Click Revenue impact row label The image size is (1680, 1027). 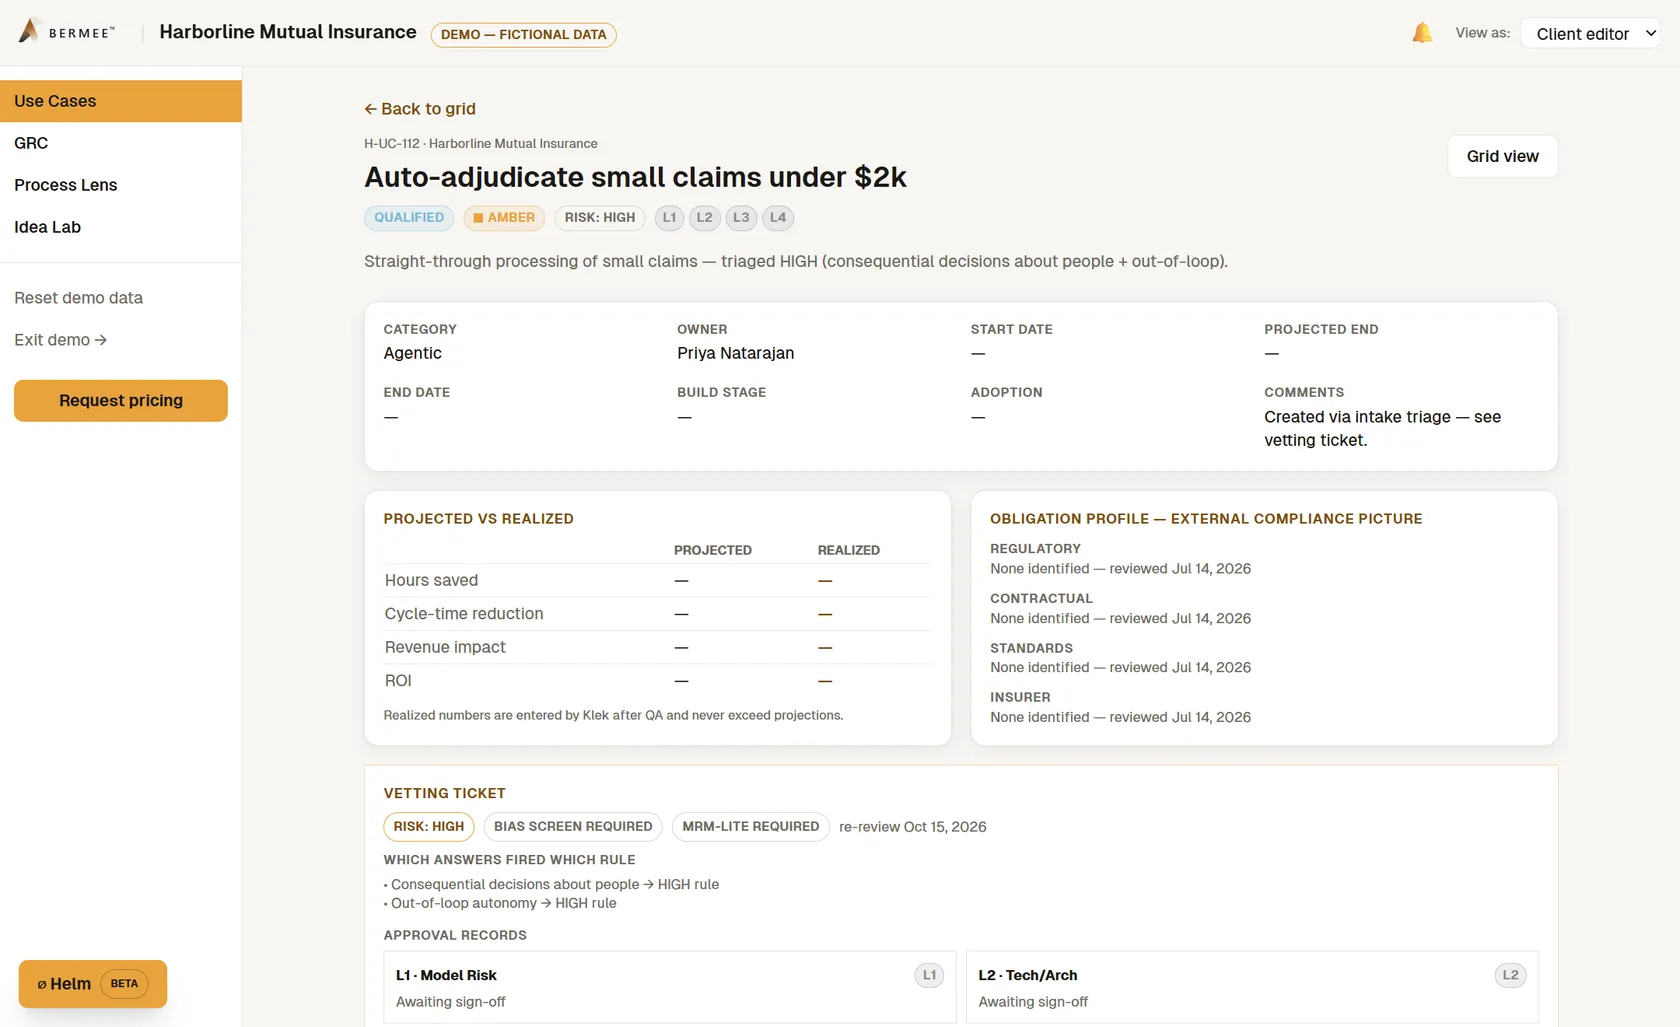point(445,648)
